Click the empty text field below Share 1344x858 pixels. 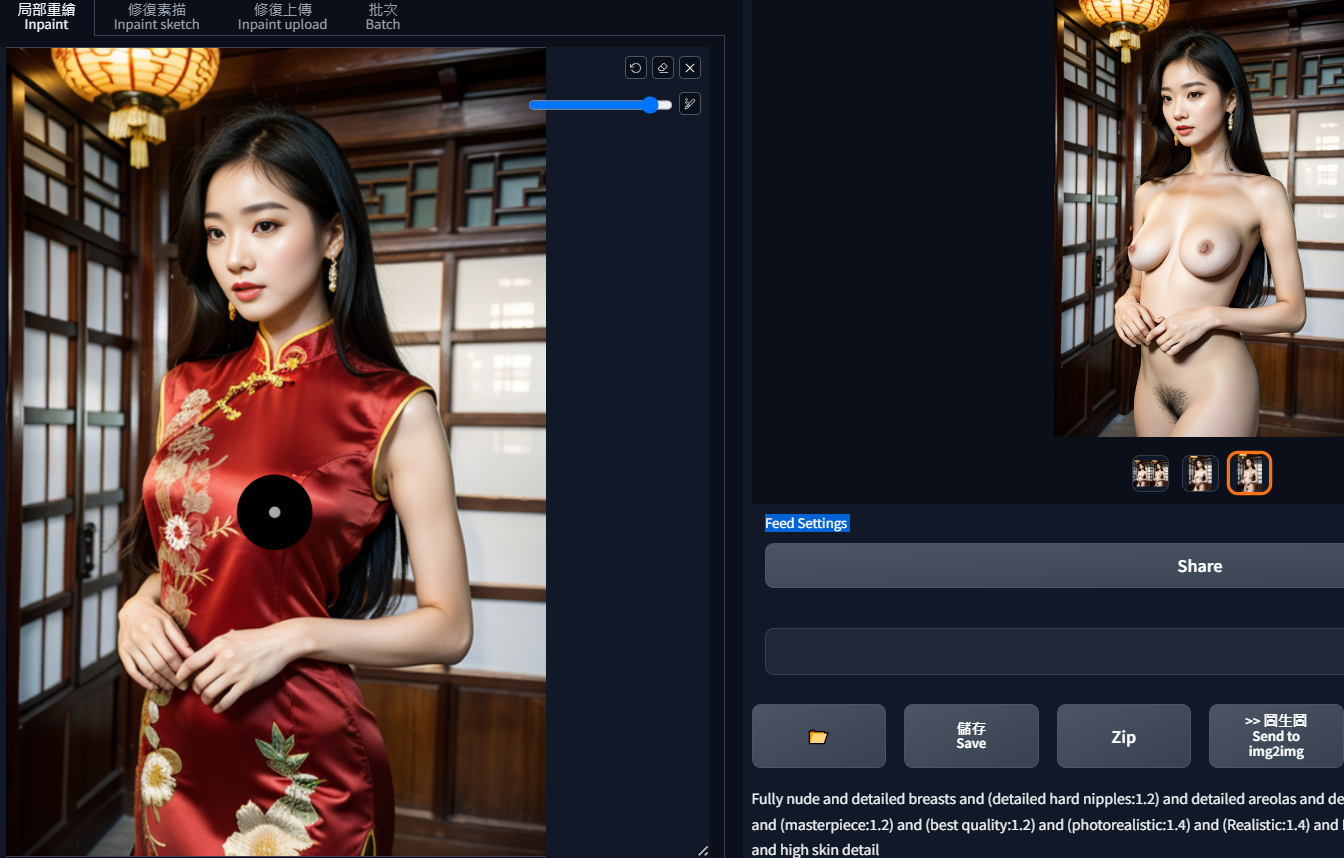tap(1055, 651)
